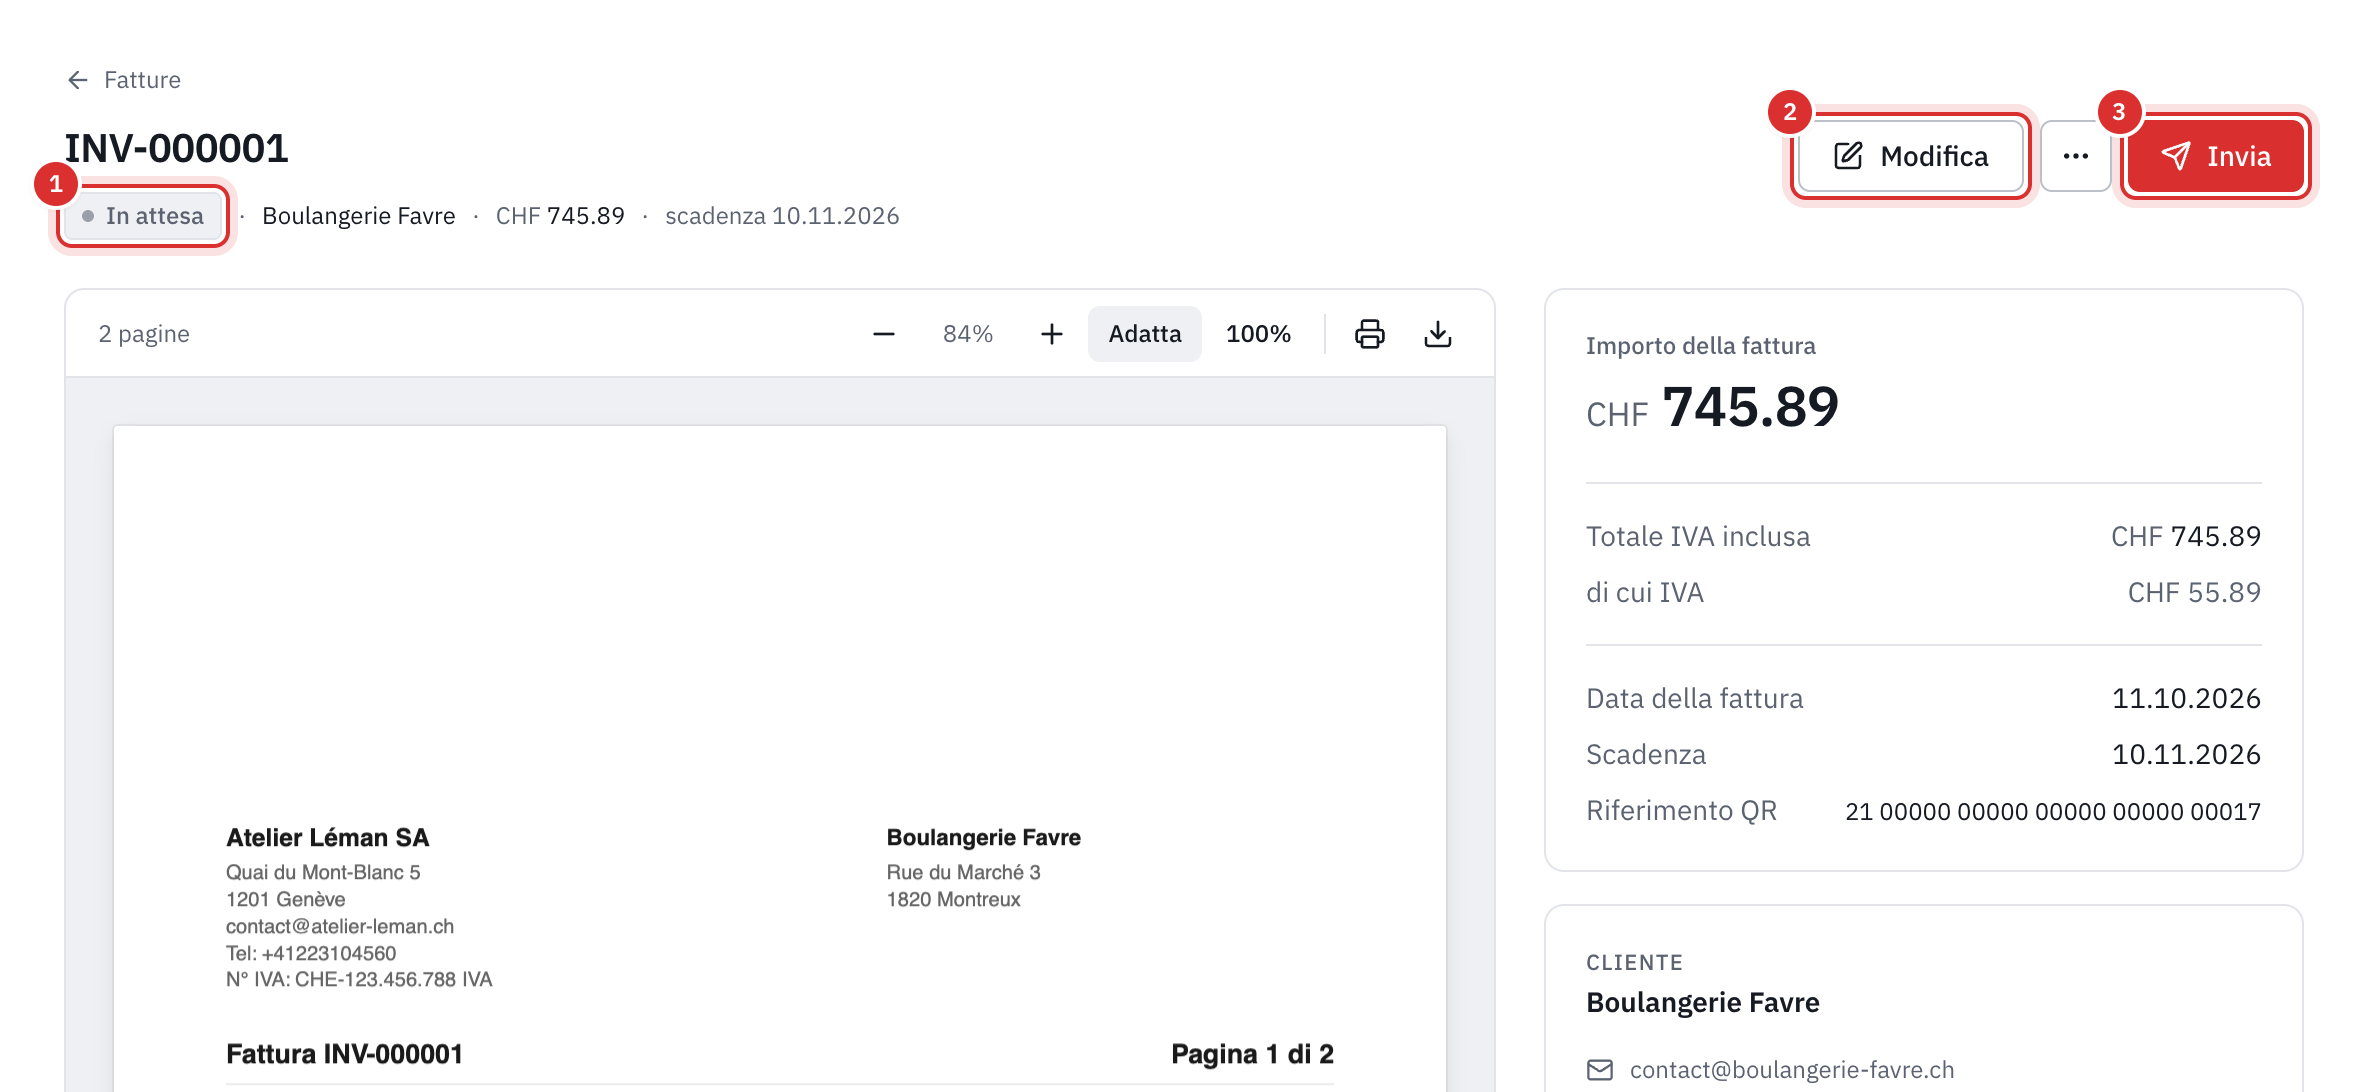Image resolution: width=2368 pixels, height=1092 pixels.
Task: Click the N° IVA: CHE-123.456.788 line
Action: click(359, 980)
